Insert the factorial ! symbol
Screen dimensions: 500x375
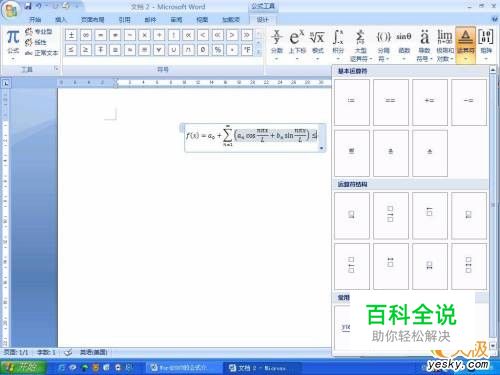174,35
